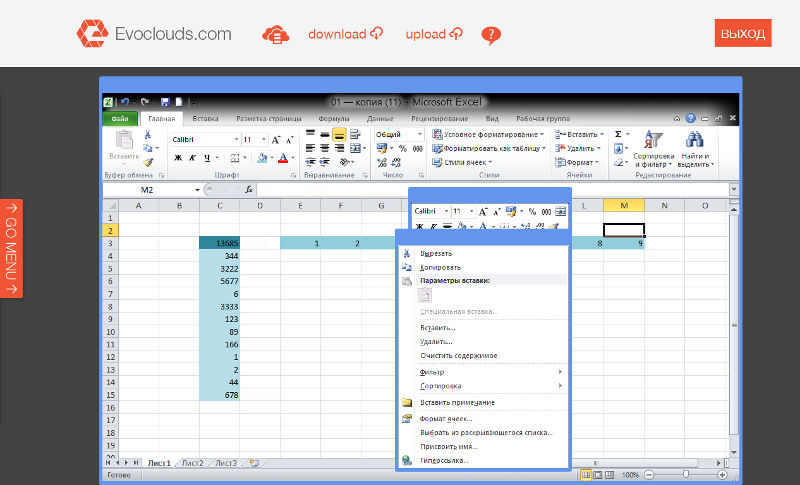Viewport: 800px width, 485px height.
Task: Open the ribbon font size 11 dropdown
Action: (x=264, y=139)
